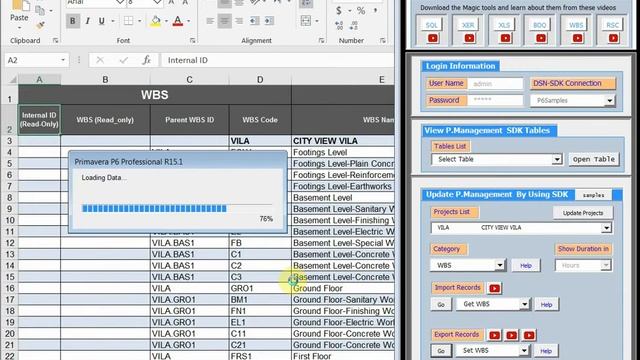Viewport: 640px width, 360px height.
Task: Apply the red font color A
Action: pos(178,21)
